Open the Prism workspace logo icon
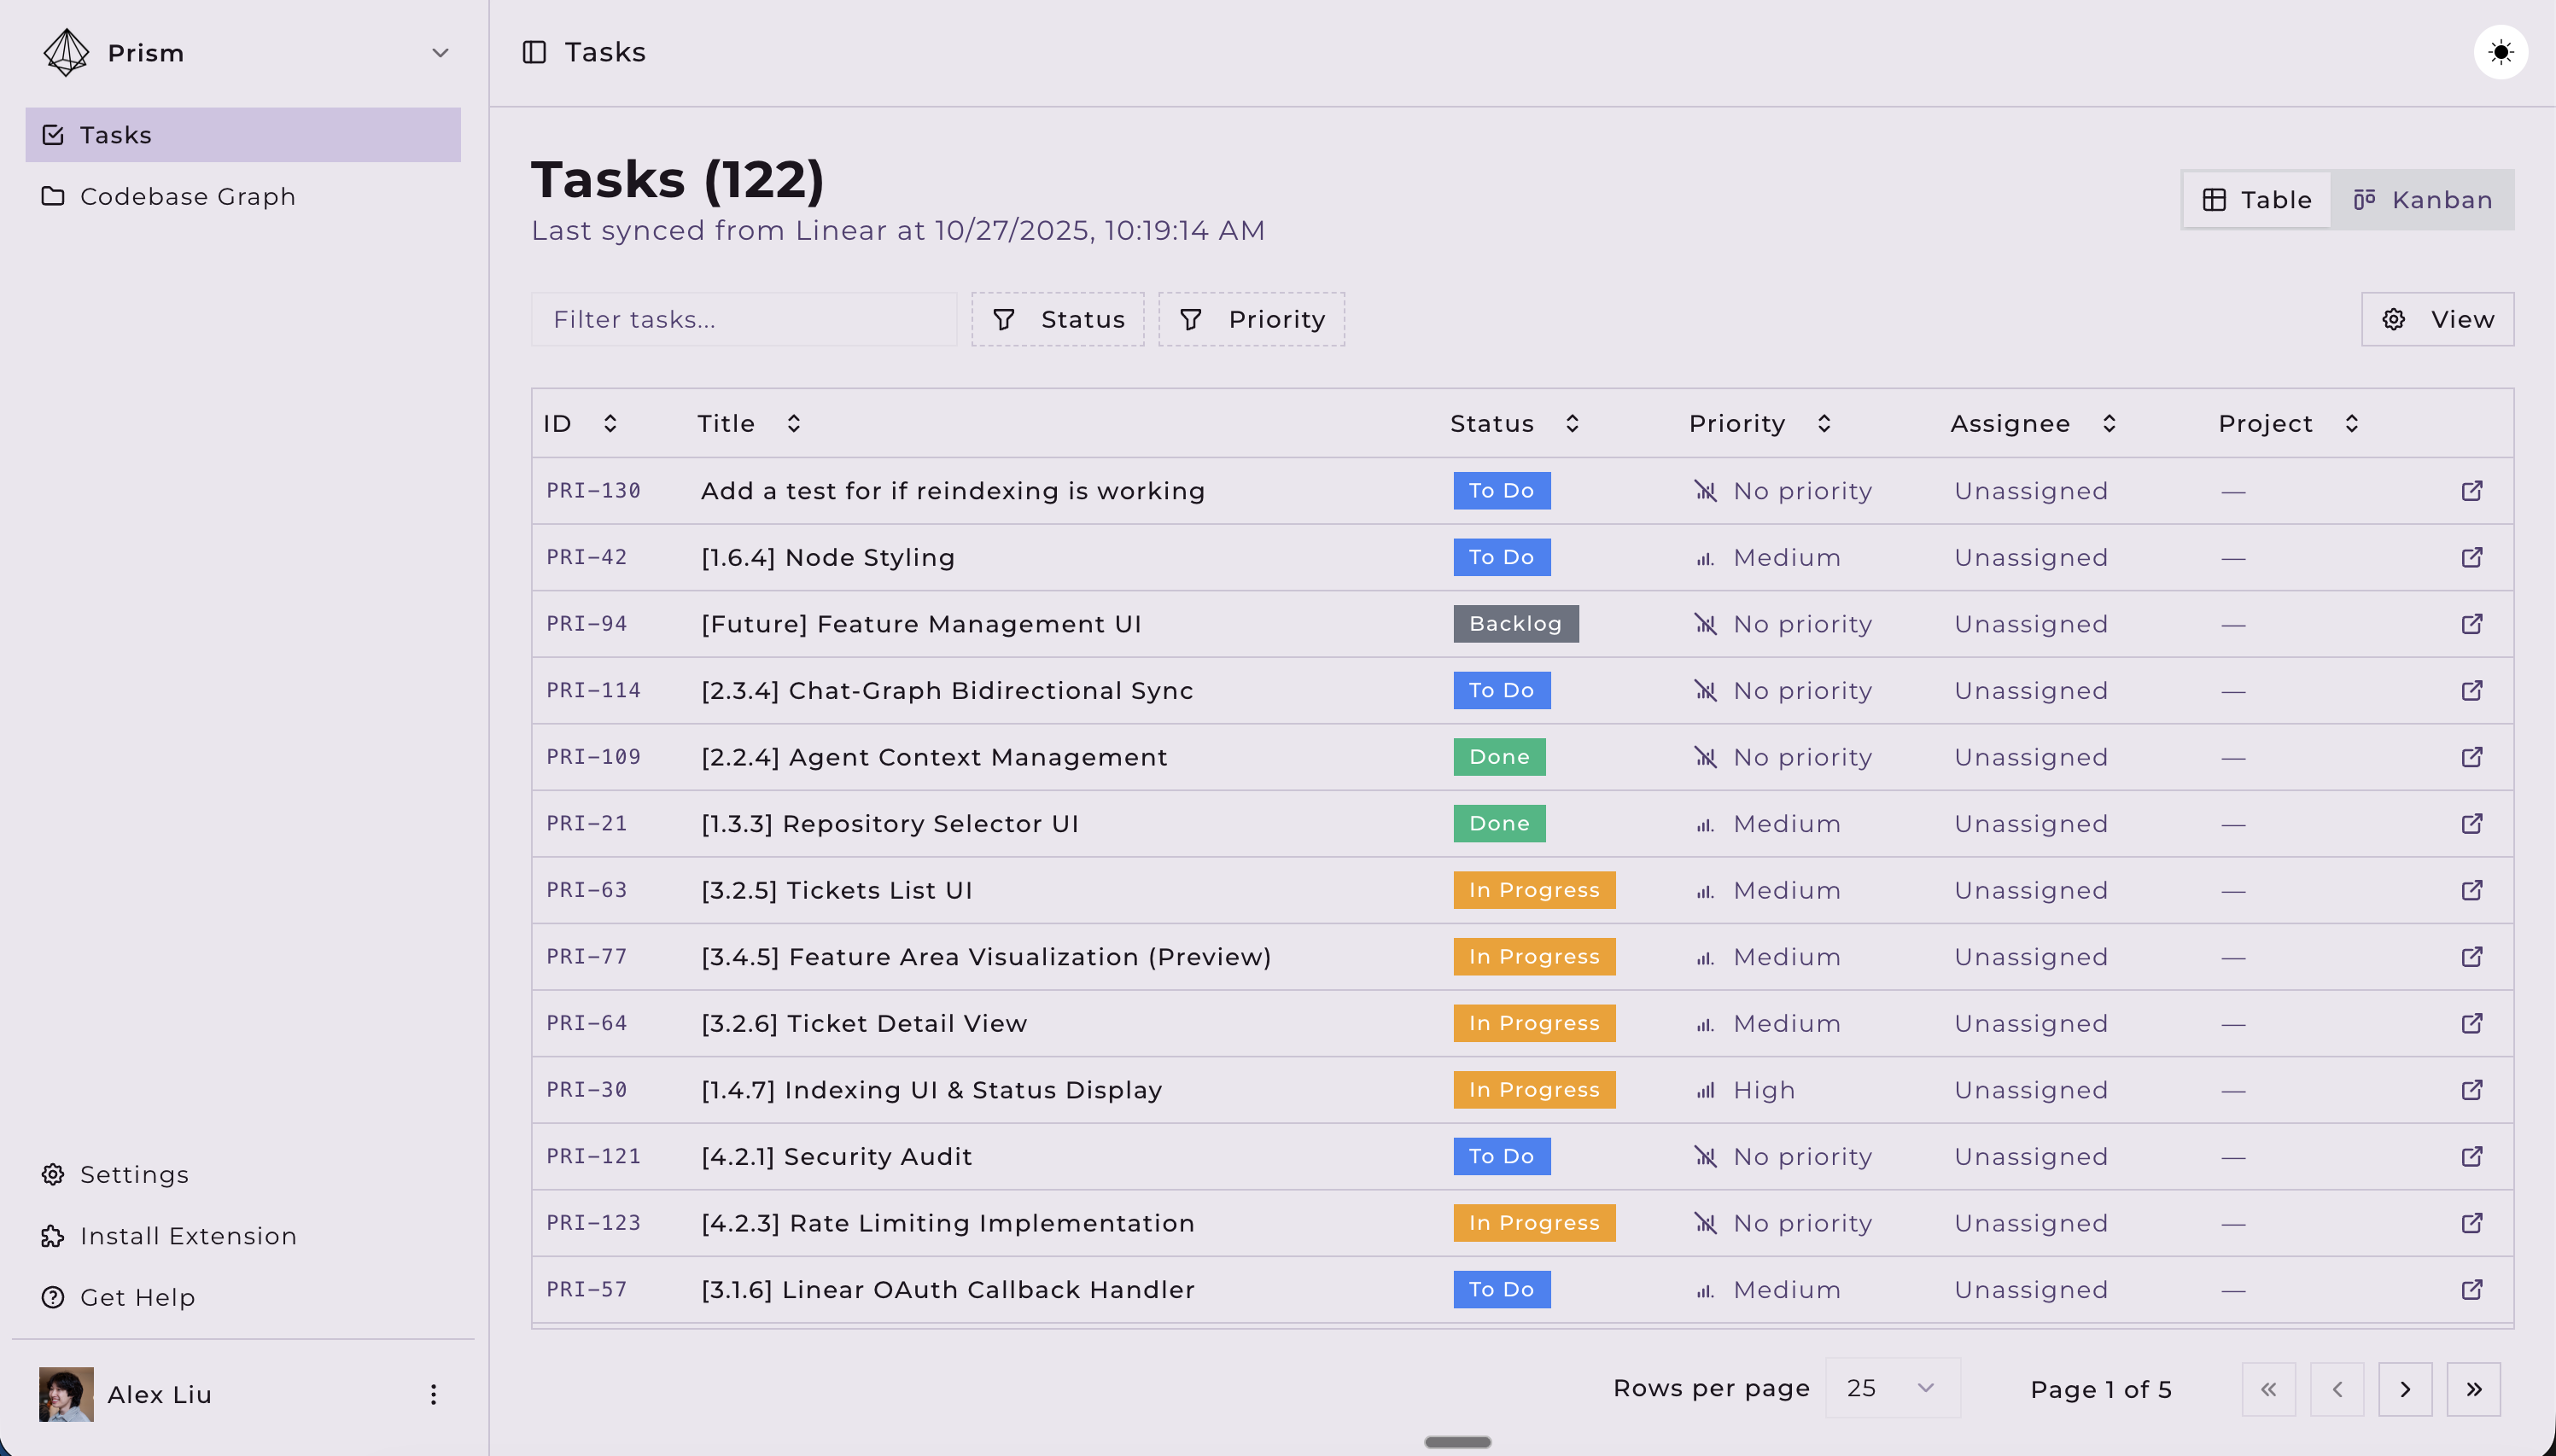This screenshot has width=2556, height=1456. click(64, 52)
